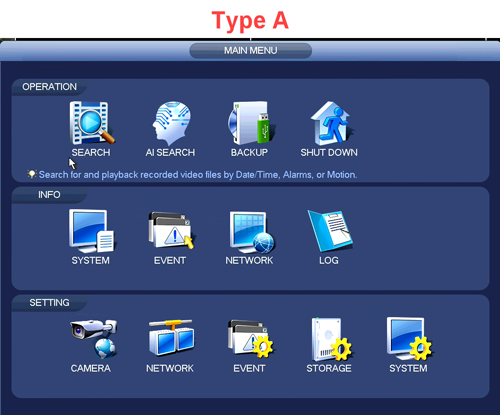This screenshot has width=500, height=415.
Task: Open Event settings gear icon
Action: point(251,339)
